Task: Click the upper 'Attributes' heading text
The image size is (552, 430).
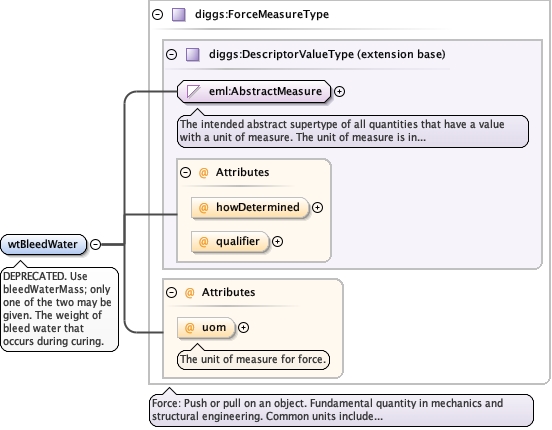Action: click(243, 172)
